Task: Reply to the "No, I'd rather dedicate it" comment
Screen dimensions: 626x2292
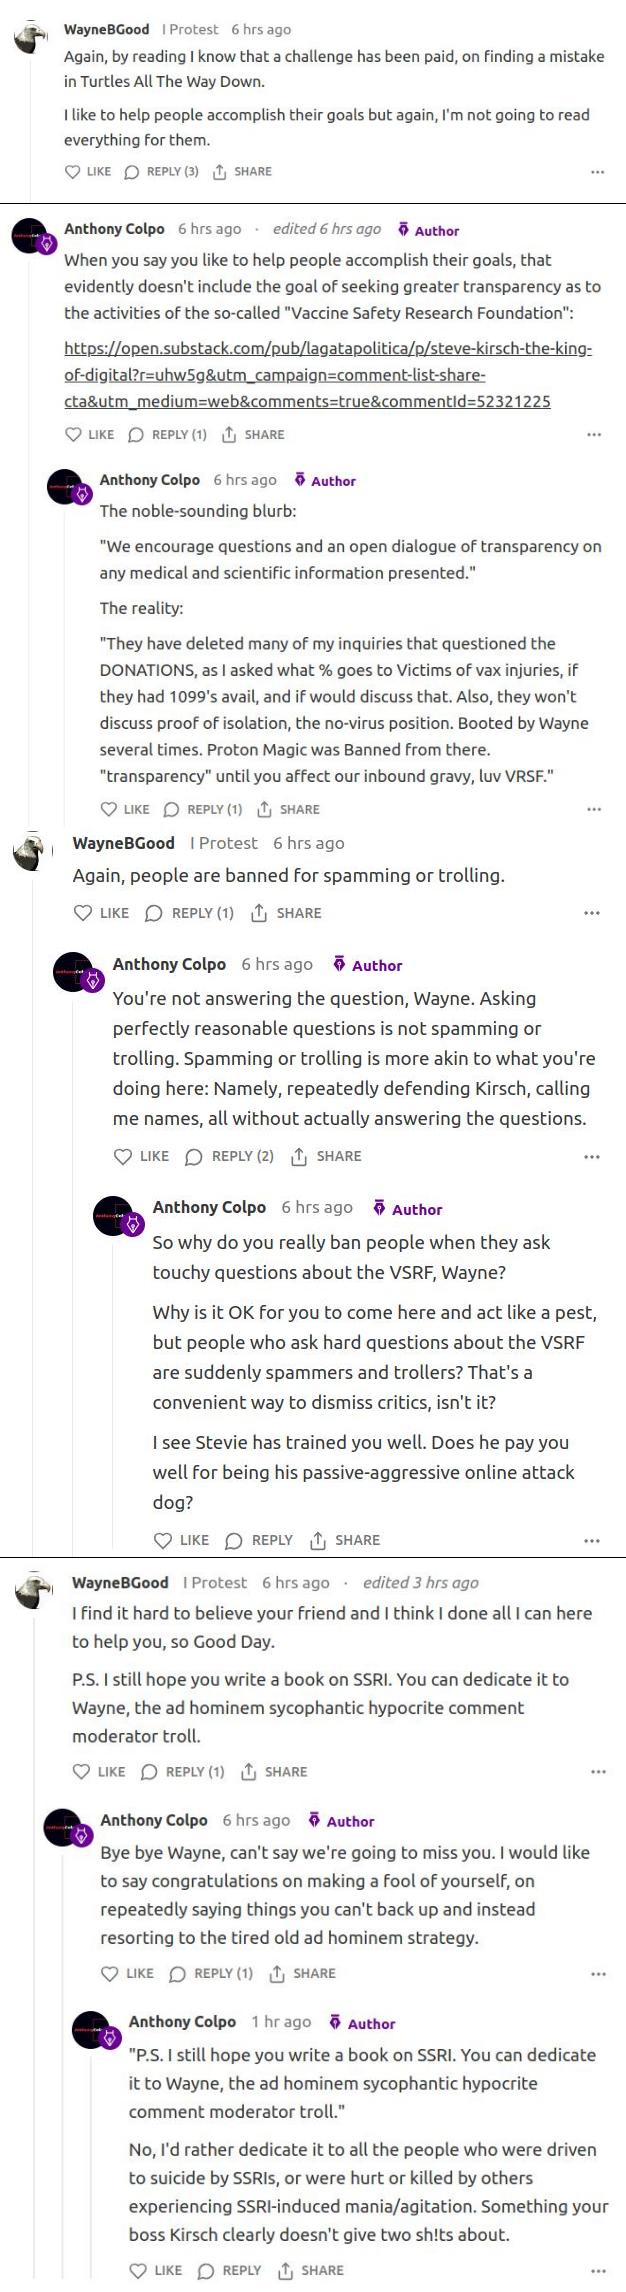Action: 229,2270
